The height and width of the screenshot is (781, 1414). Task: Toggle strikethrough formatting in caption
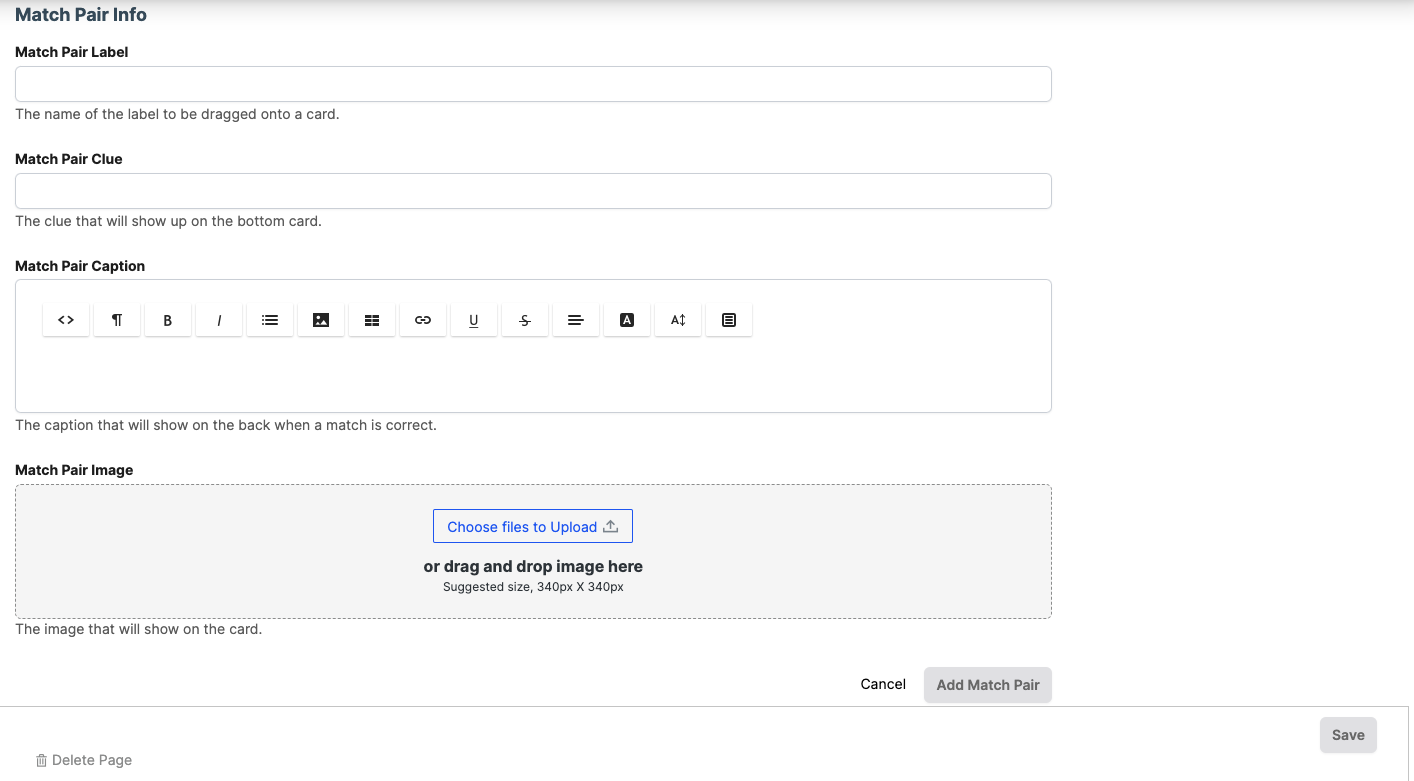click(x=525, y=320)
